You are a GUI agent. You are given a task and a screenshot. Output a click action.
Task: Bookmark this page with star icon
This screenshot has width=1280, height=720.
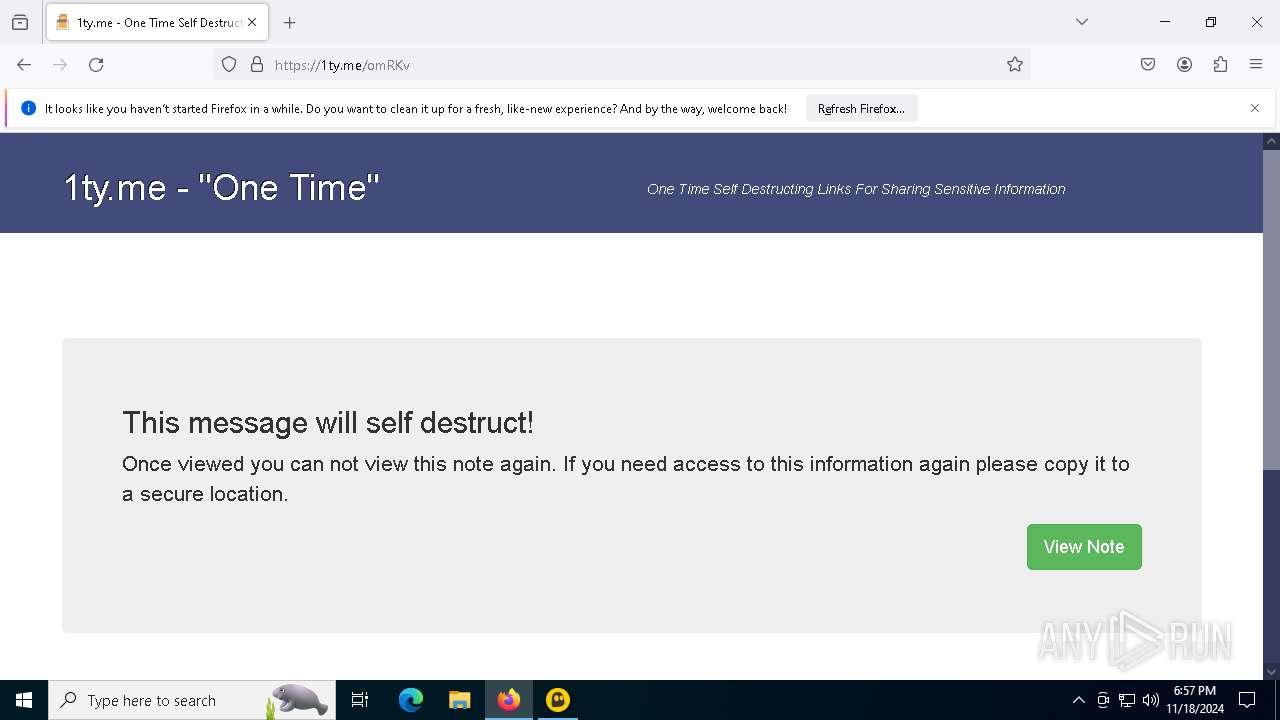1015,65
